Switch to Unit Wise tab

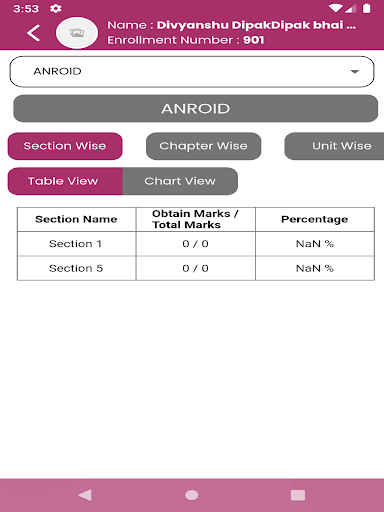[x=334, y=146]
